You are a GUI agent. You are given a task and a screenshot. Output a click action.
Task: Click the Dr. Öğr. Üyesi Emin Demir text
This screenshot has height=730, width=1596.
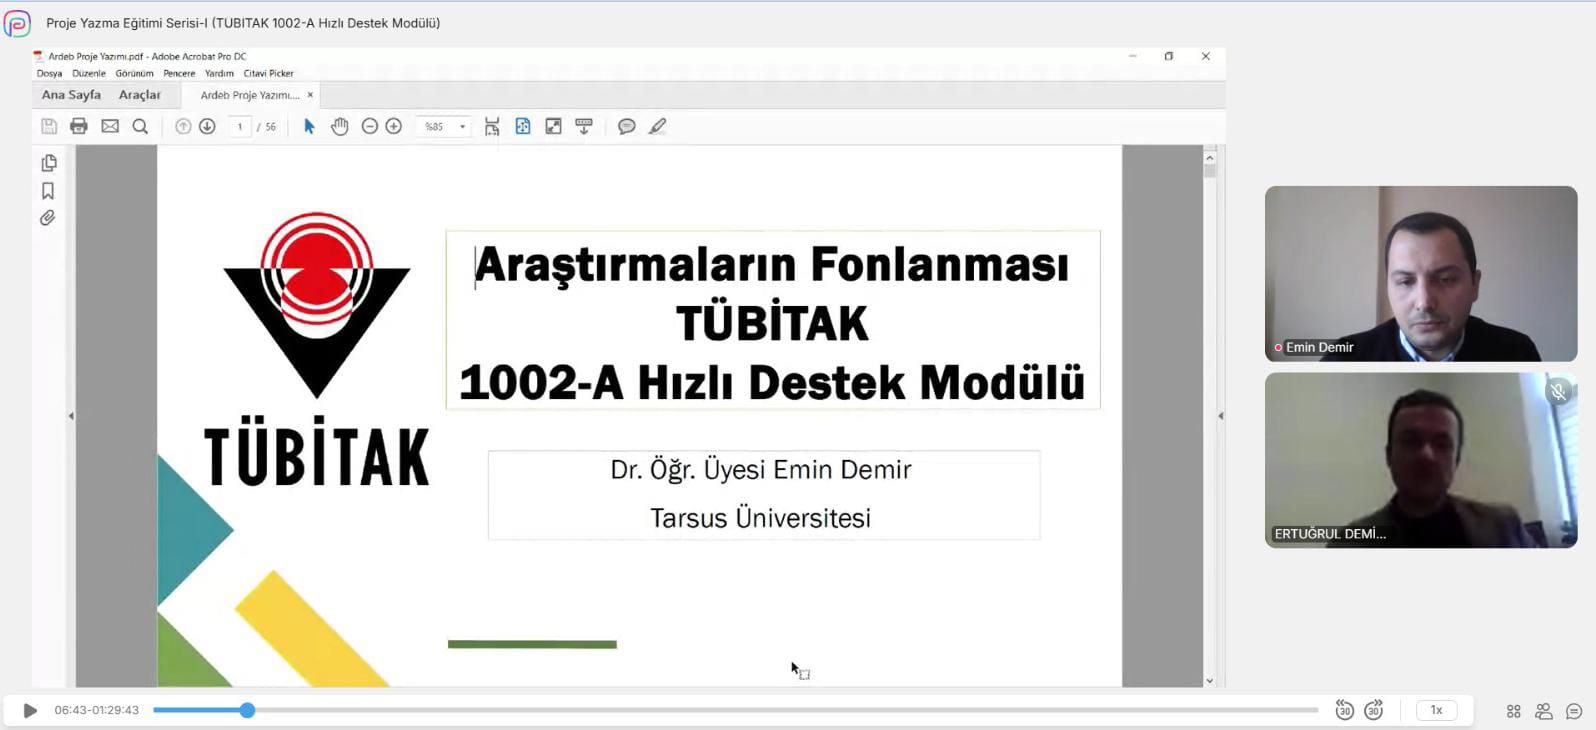tap(761, 469)
